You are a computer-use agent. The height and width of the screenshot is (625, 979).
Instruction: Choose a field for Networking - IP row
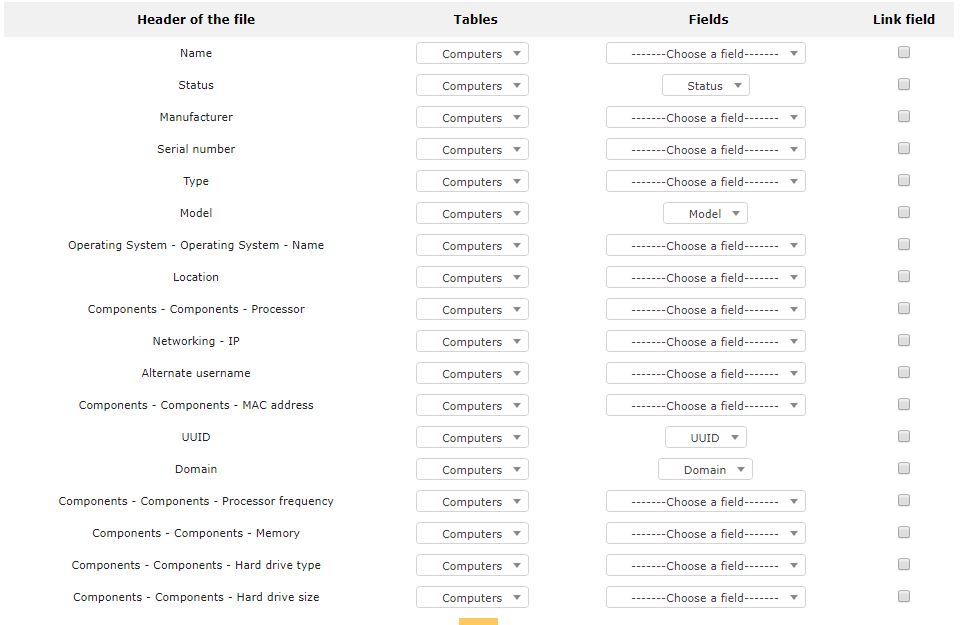tap(706, 342)
